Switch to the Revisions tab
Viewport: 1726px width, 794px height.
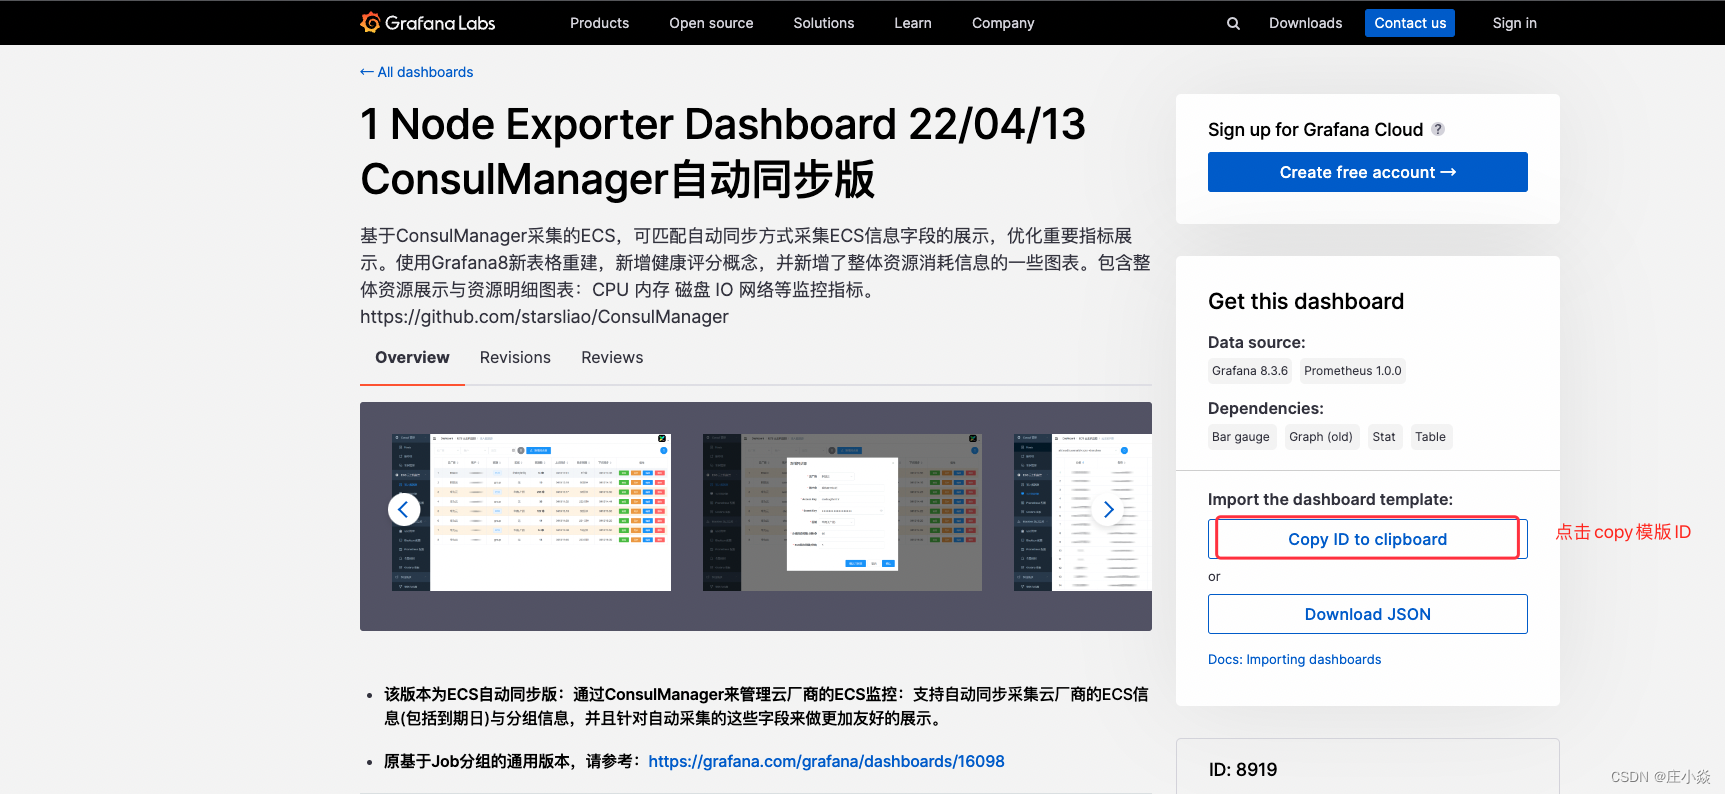pyautogui.click(x=515, y=358)
